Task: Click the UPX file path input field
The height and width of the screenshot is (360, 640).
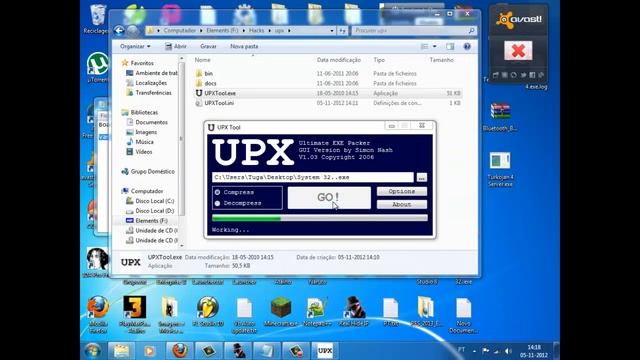Action: click(x=313, y=177)
